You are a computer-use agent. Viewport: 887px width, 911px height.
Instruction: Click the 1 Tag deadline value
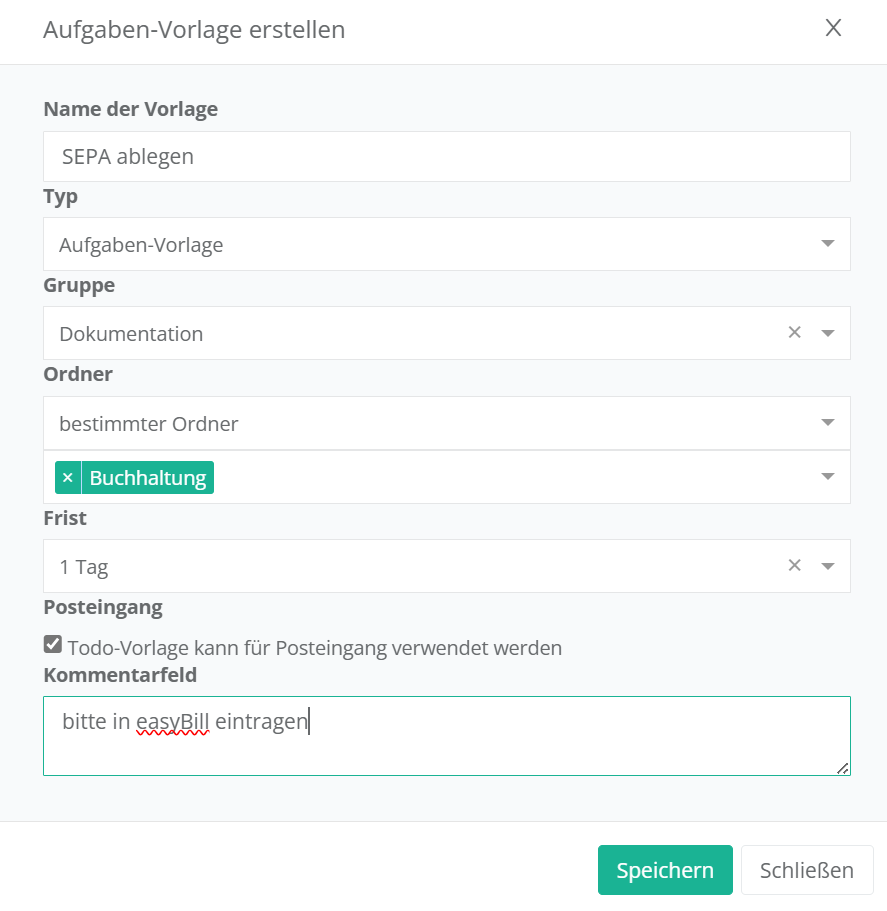click(x=84, y=567)
